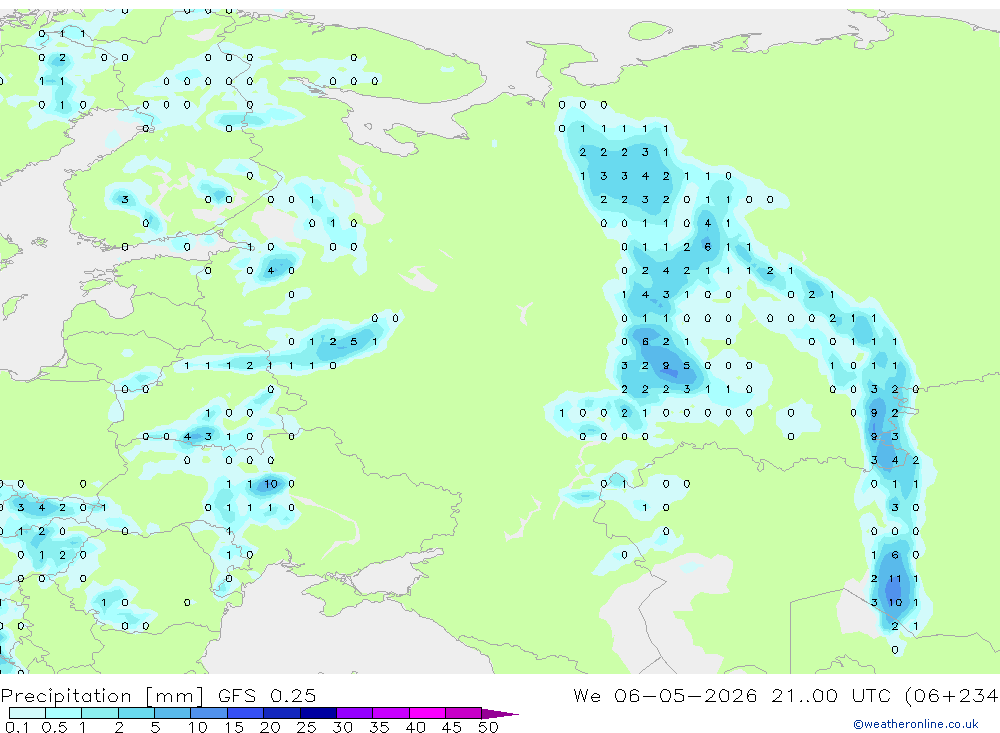This screenshot has height=733, width=1000.
Task: Select the '35' legend label
Action: click(379, 727)
